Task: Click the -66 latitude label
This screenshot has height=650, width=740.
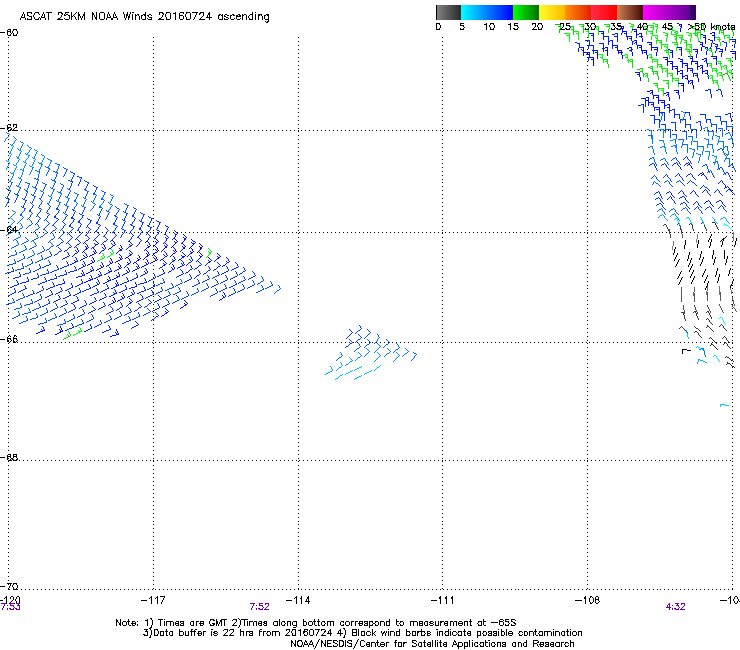Action: coord(9,339)
